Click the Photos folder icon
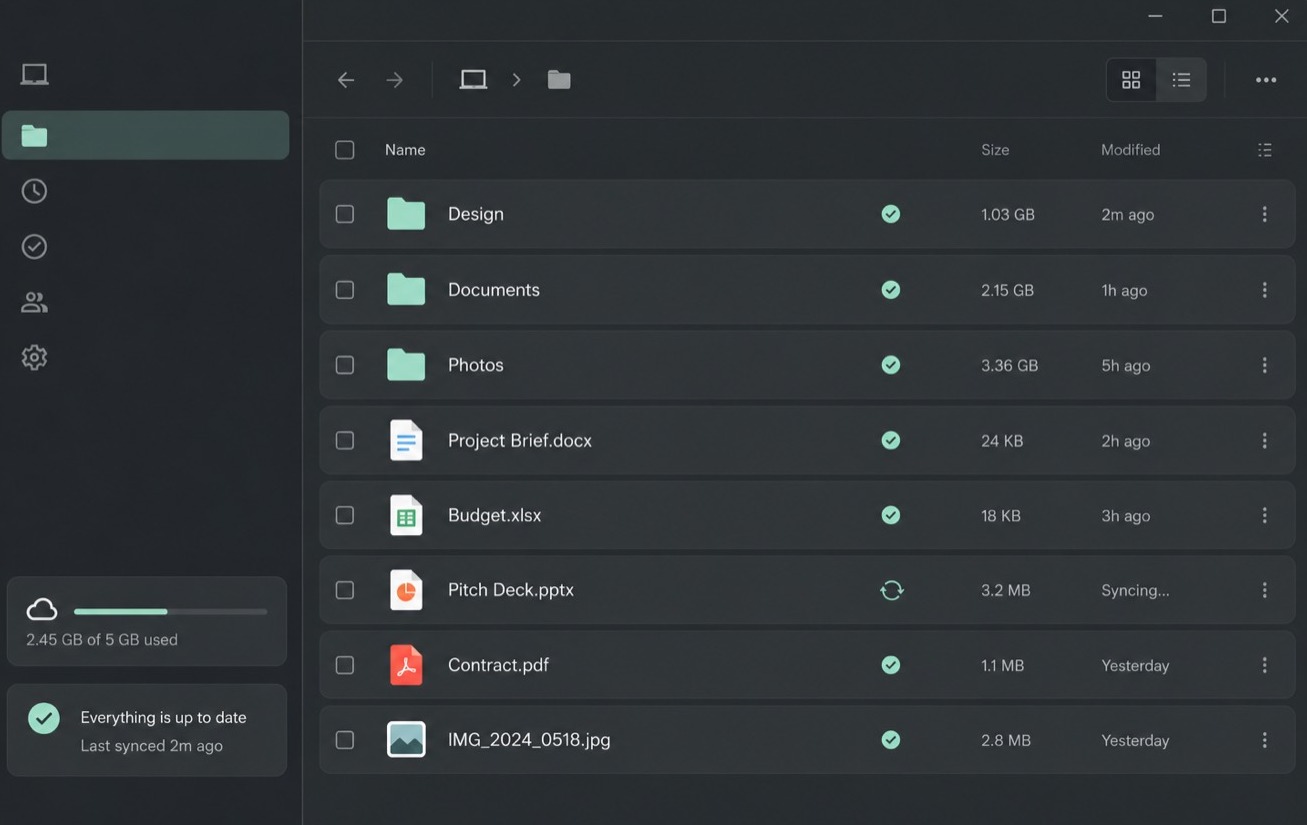Image resolution: width=1307 pixels, height=825 pixels. click(x=406, y=365)
